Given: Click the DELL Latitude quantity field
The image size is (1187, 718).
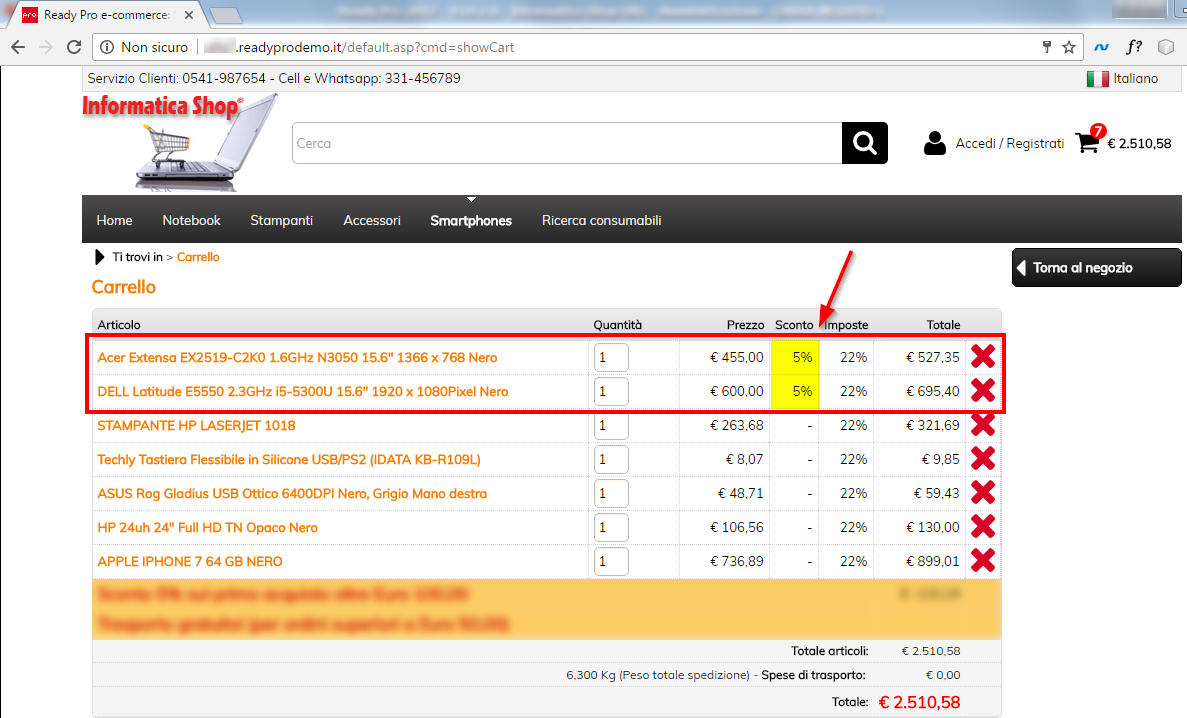Looking at the screenshot, I should 611,392.
